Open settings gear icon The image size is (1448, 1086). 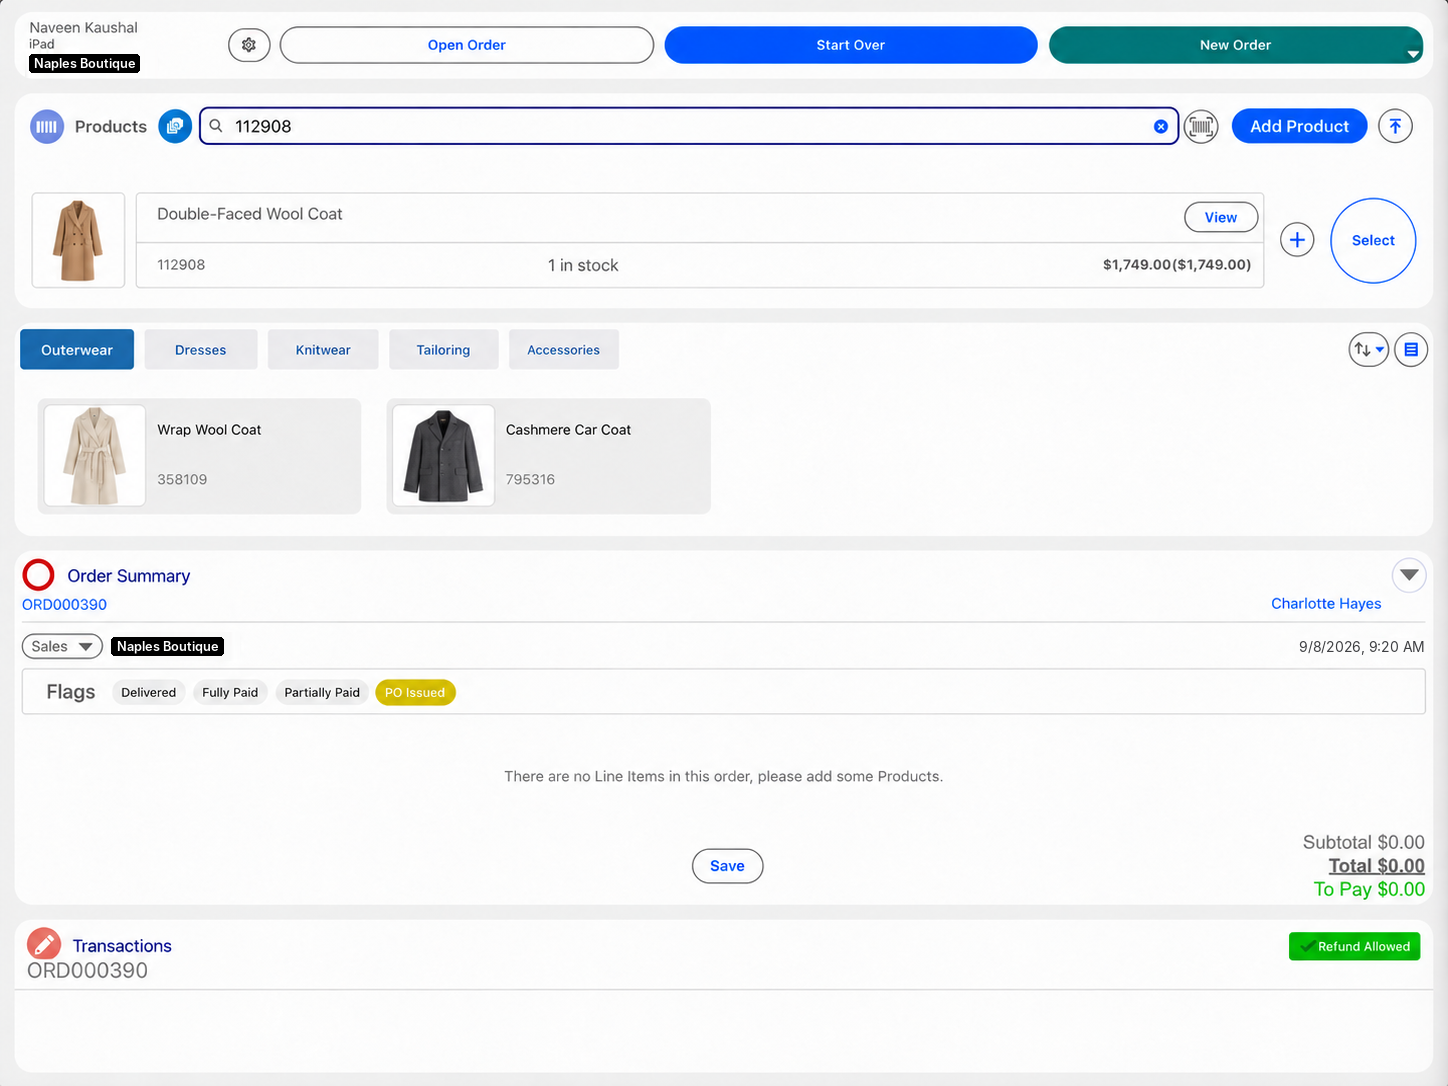click(249, 45)
